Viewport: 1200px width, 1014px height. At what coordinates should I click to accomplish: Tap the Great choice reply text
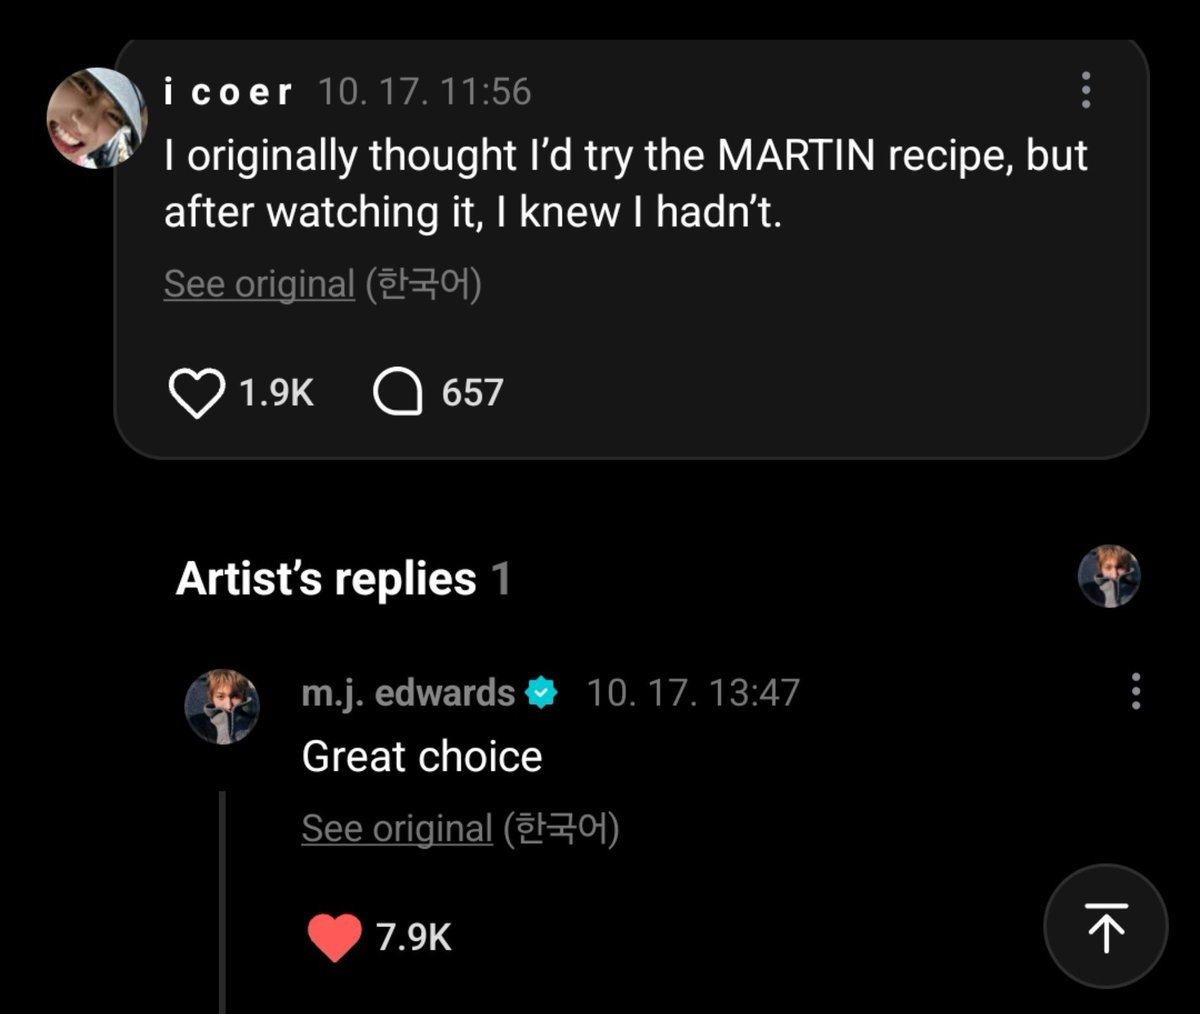422,757
